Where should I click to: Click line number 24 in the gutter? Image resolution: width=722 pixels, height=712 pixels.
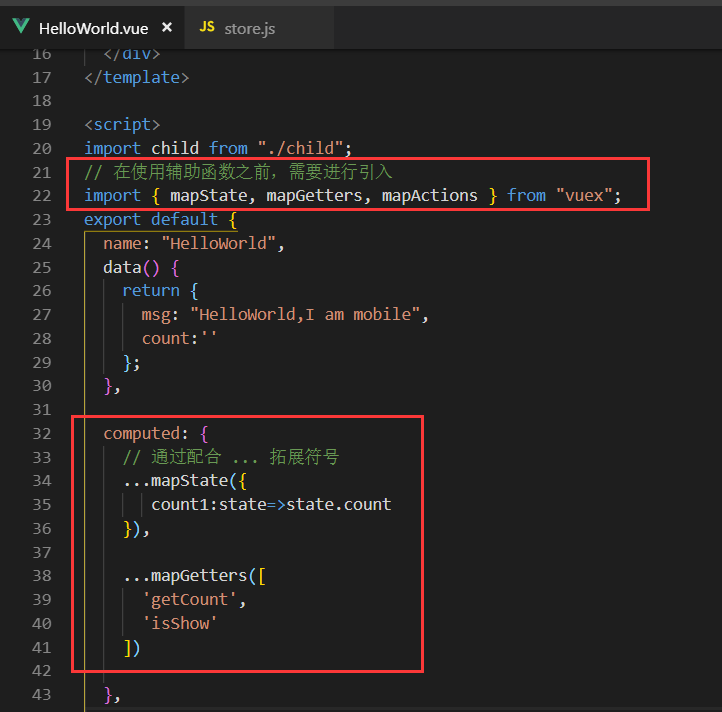[42, 244]
